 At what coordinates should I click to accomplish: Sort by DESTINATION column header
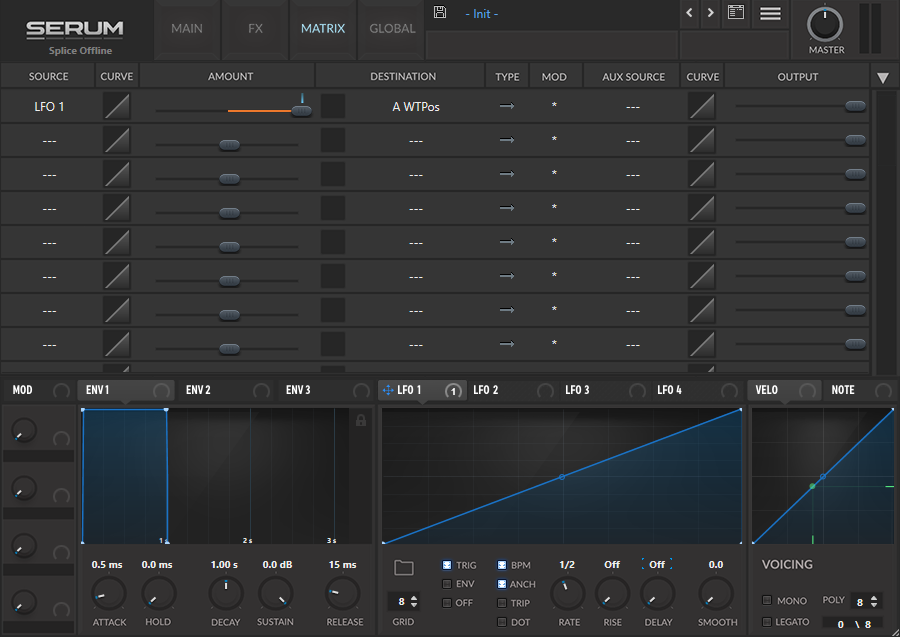[402, 76]
